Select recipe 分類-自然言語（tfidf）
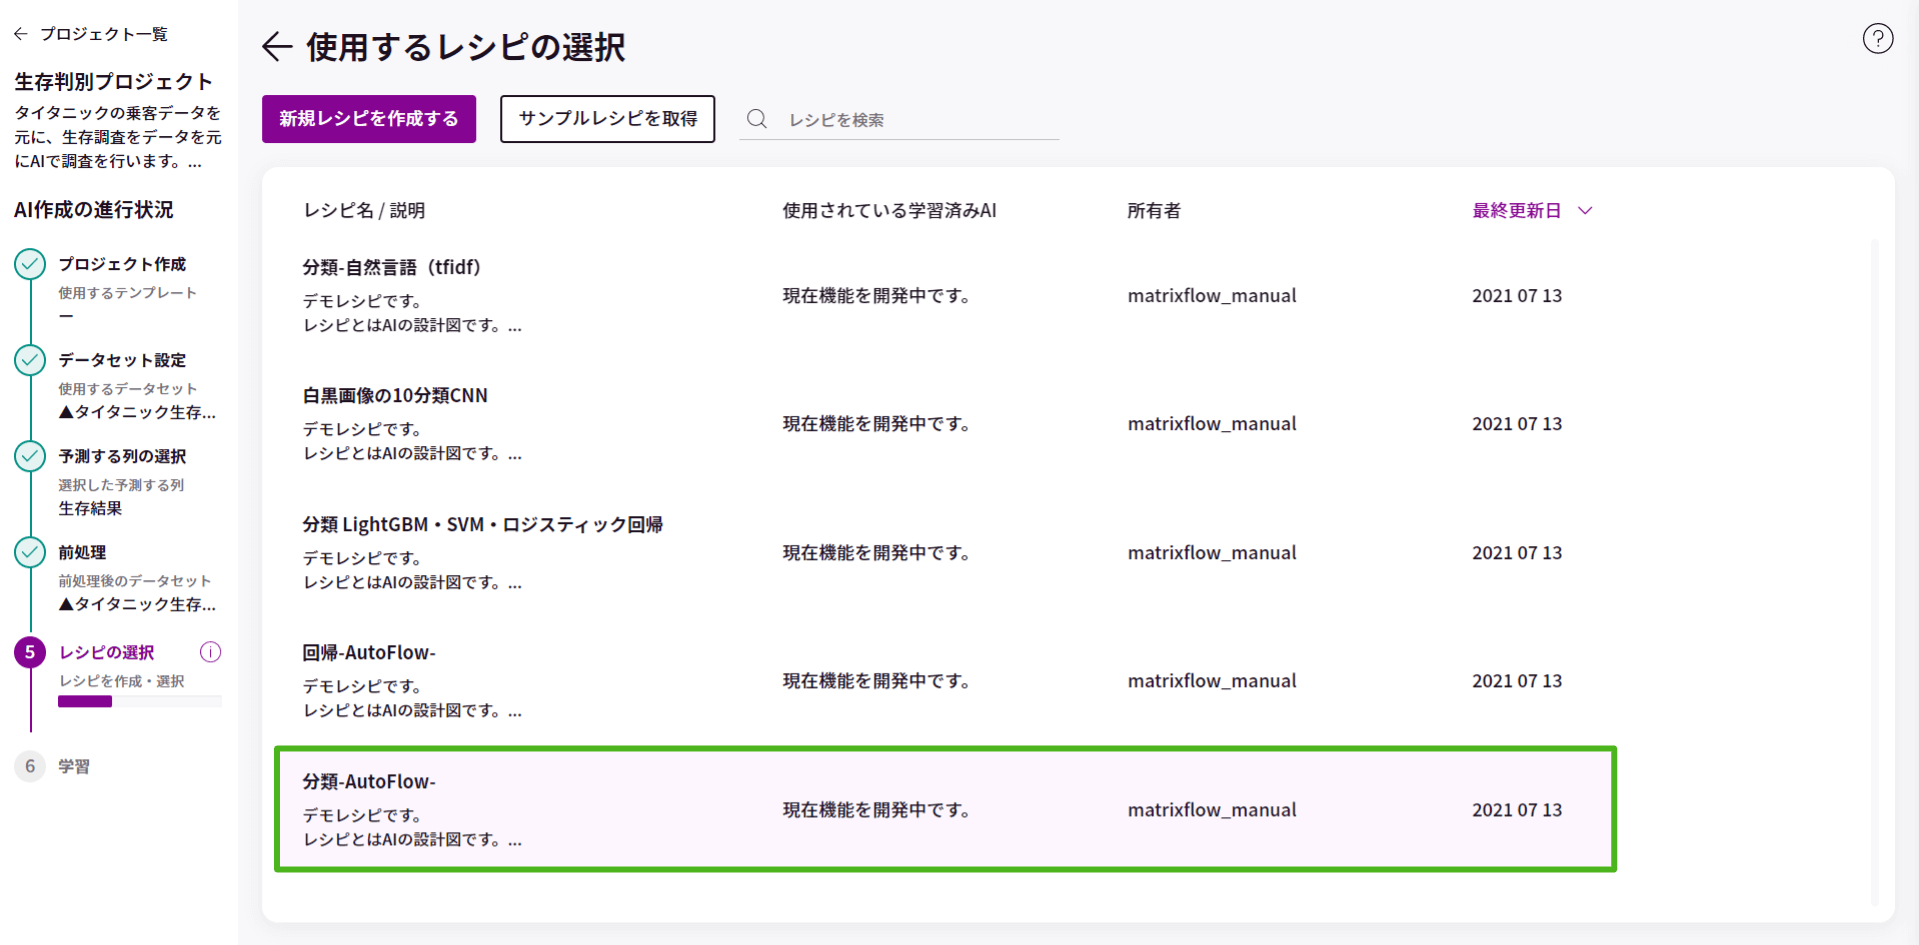This screenshot has width=1919, height=945. 945,296
